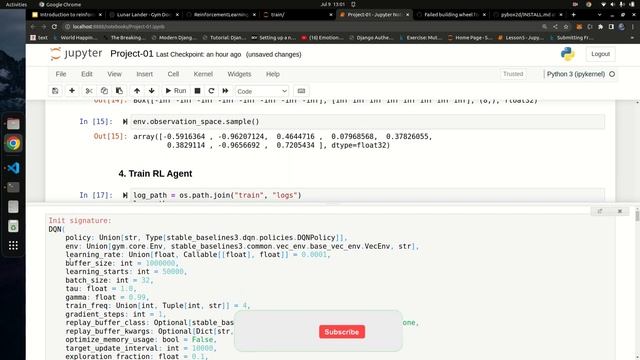This screenshot has width=640, height=360.
Task: Switch to pybox2d/INSTALL.md tab
Action: click(x=528, y=14)
